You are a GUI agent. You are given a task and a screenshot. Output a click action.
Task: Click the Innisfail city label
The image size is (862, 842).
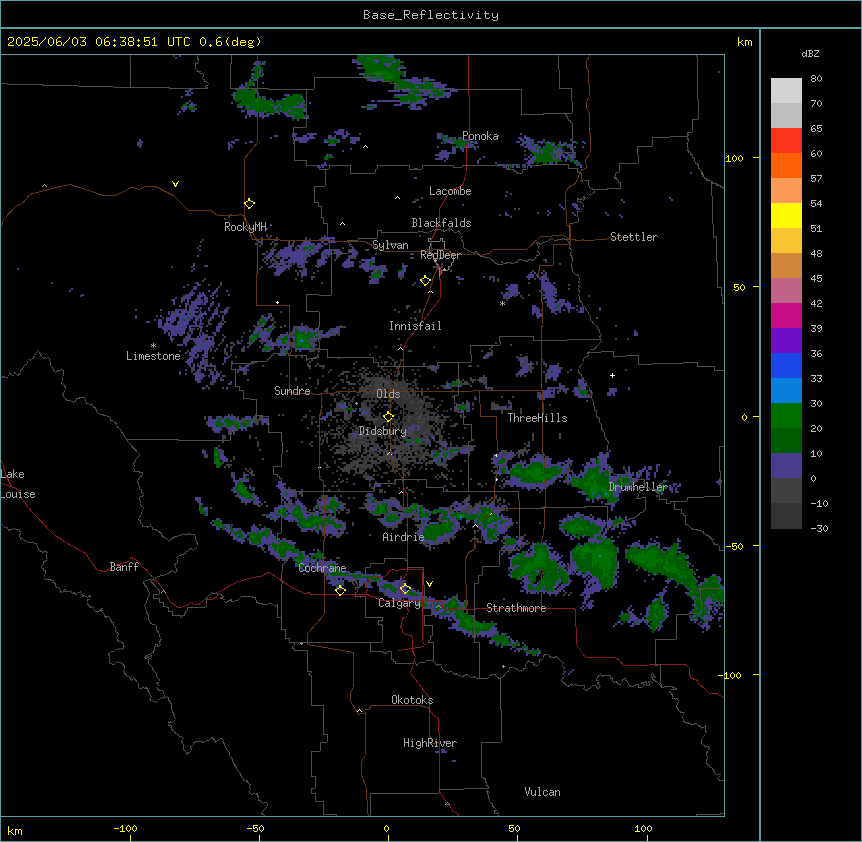[x=415, y=326]
